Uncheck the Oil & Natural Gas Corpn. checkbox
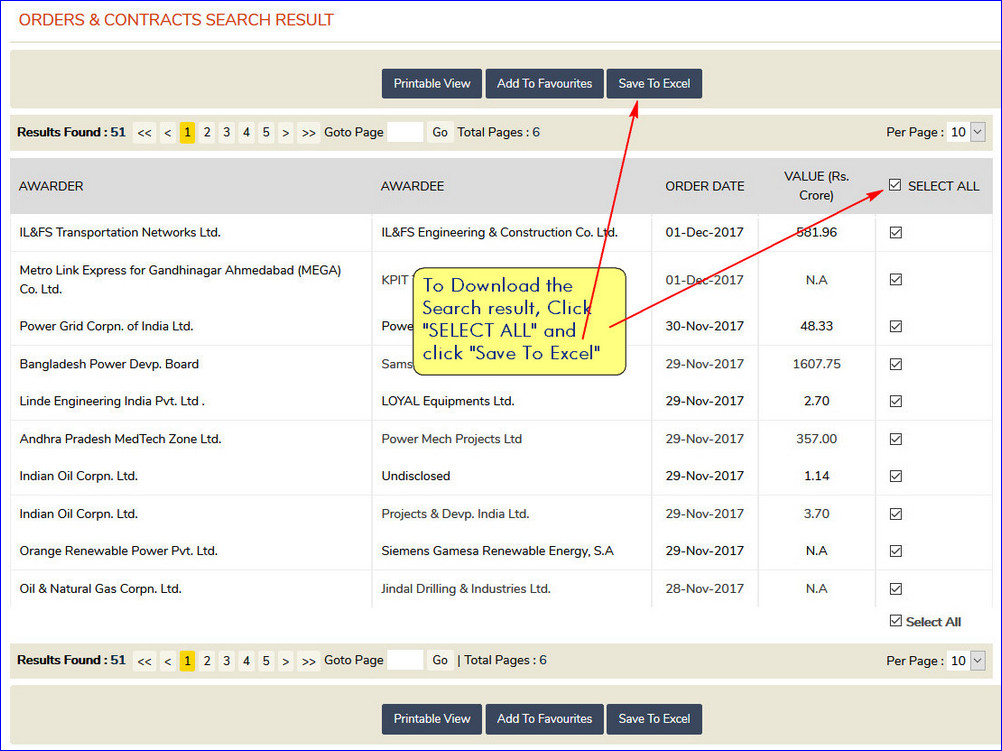 pos(896,589)
